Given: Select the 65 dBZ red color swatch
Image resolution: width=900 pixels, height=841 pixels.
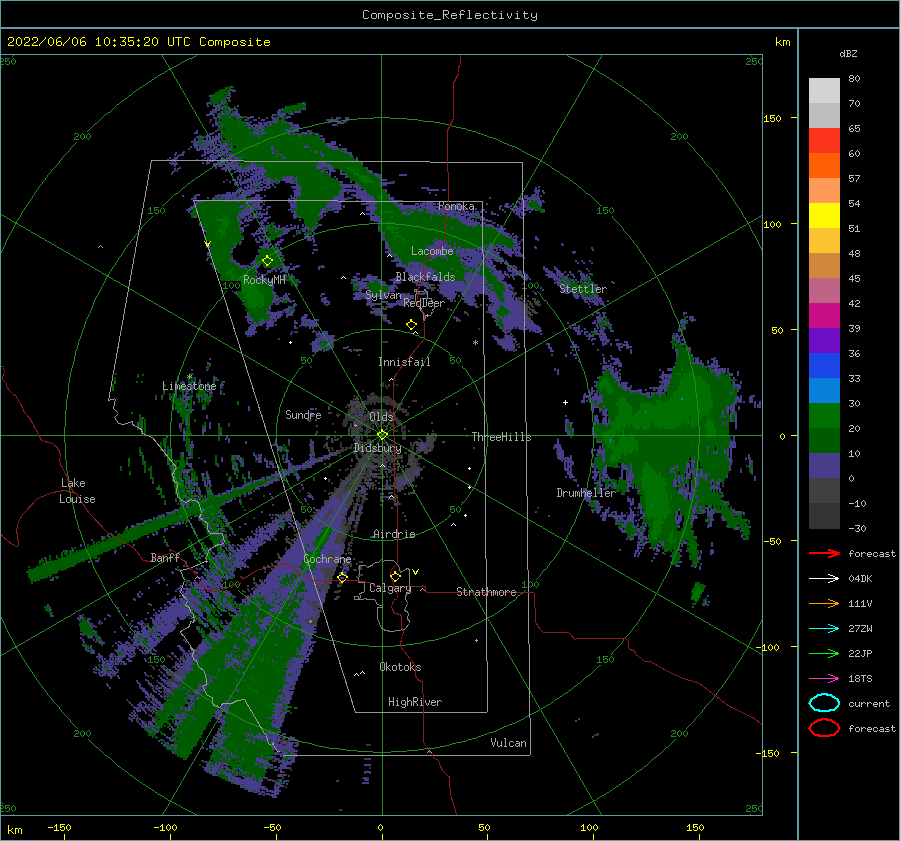Looking at the screenshot, I should tap(824, 140).
